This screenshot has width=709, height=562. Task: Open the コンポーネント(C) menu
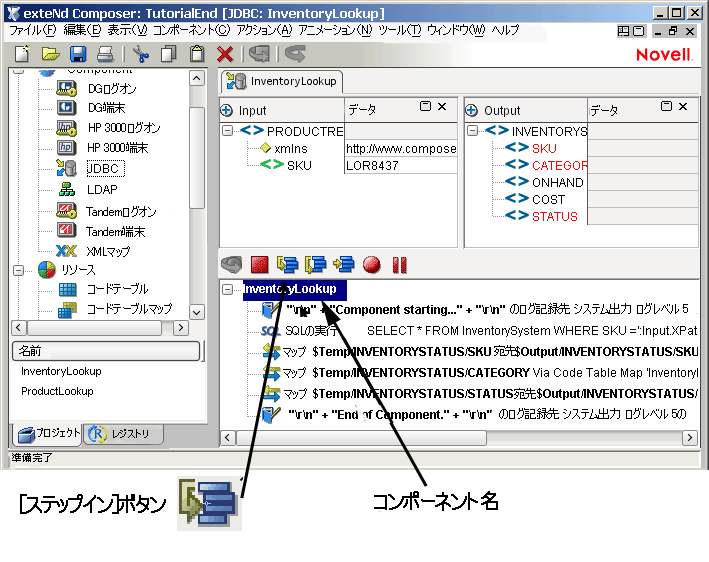pyautogui.click(x=192, y=30)
